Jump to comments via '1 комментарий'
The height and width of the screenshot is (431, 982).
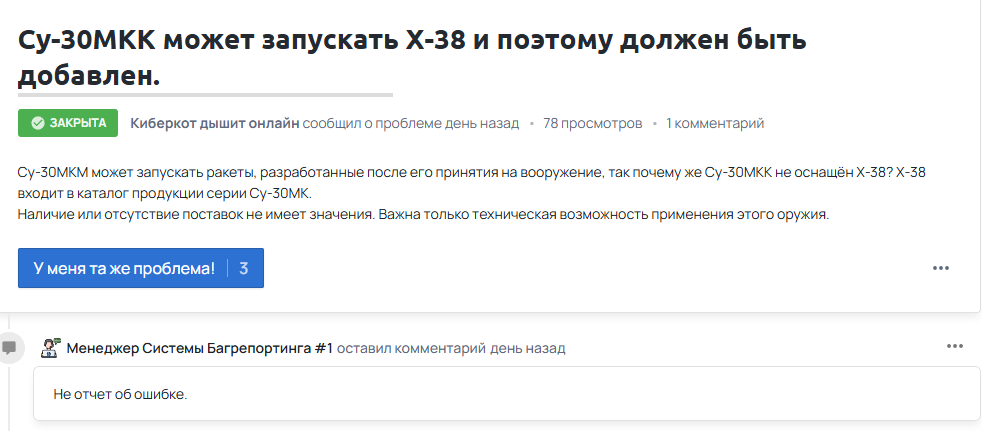(715, 123)
